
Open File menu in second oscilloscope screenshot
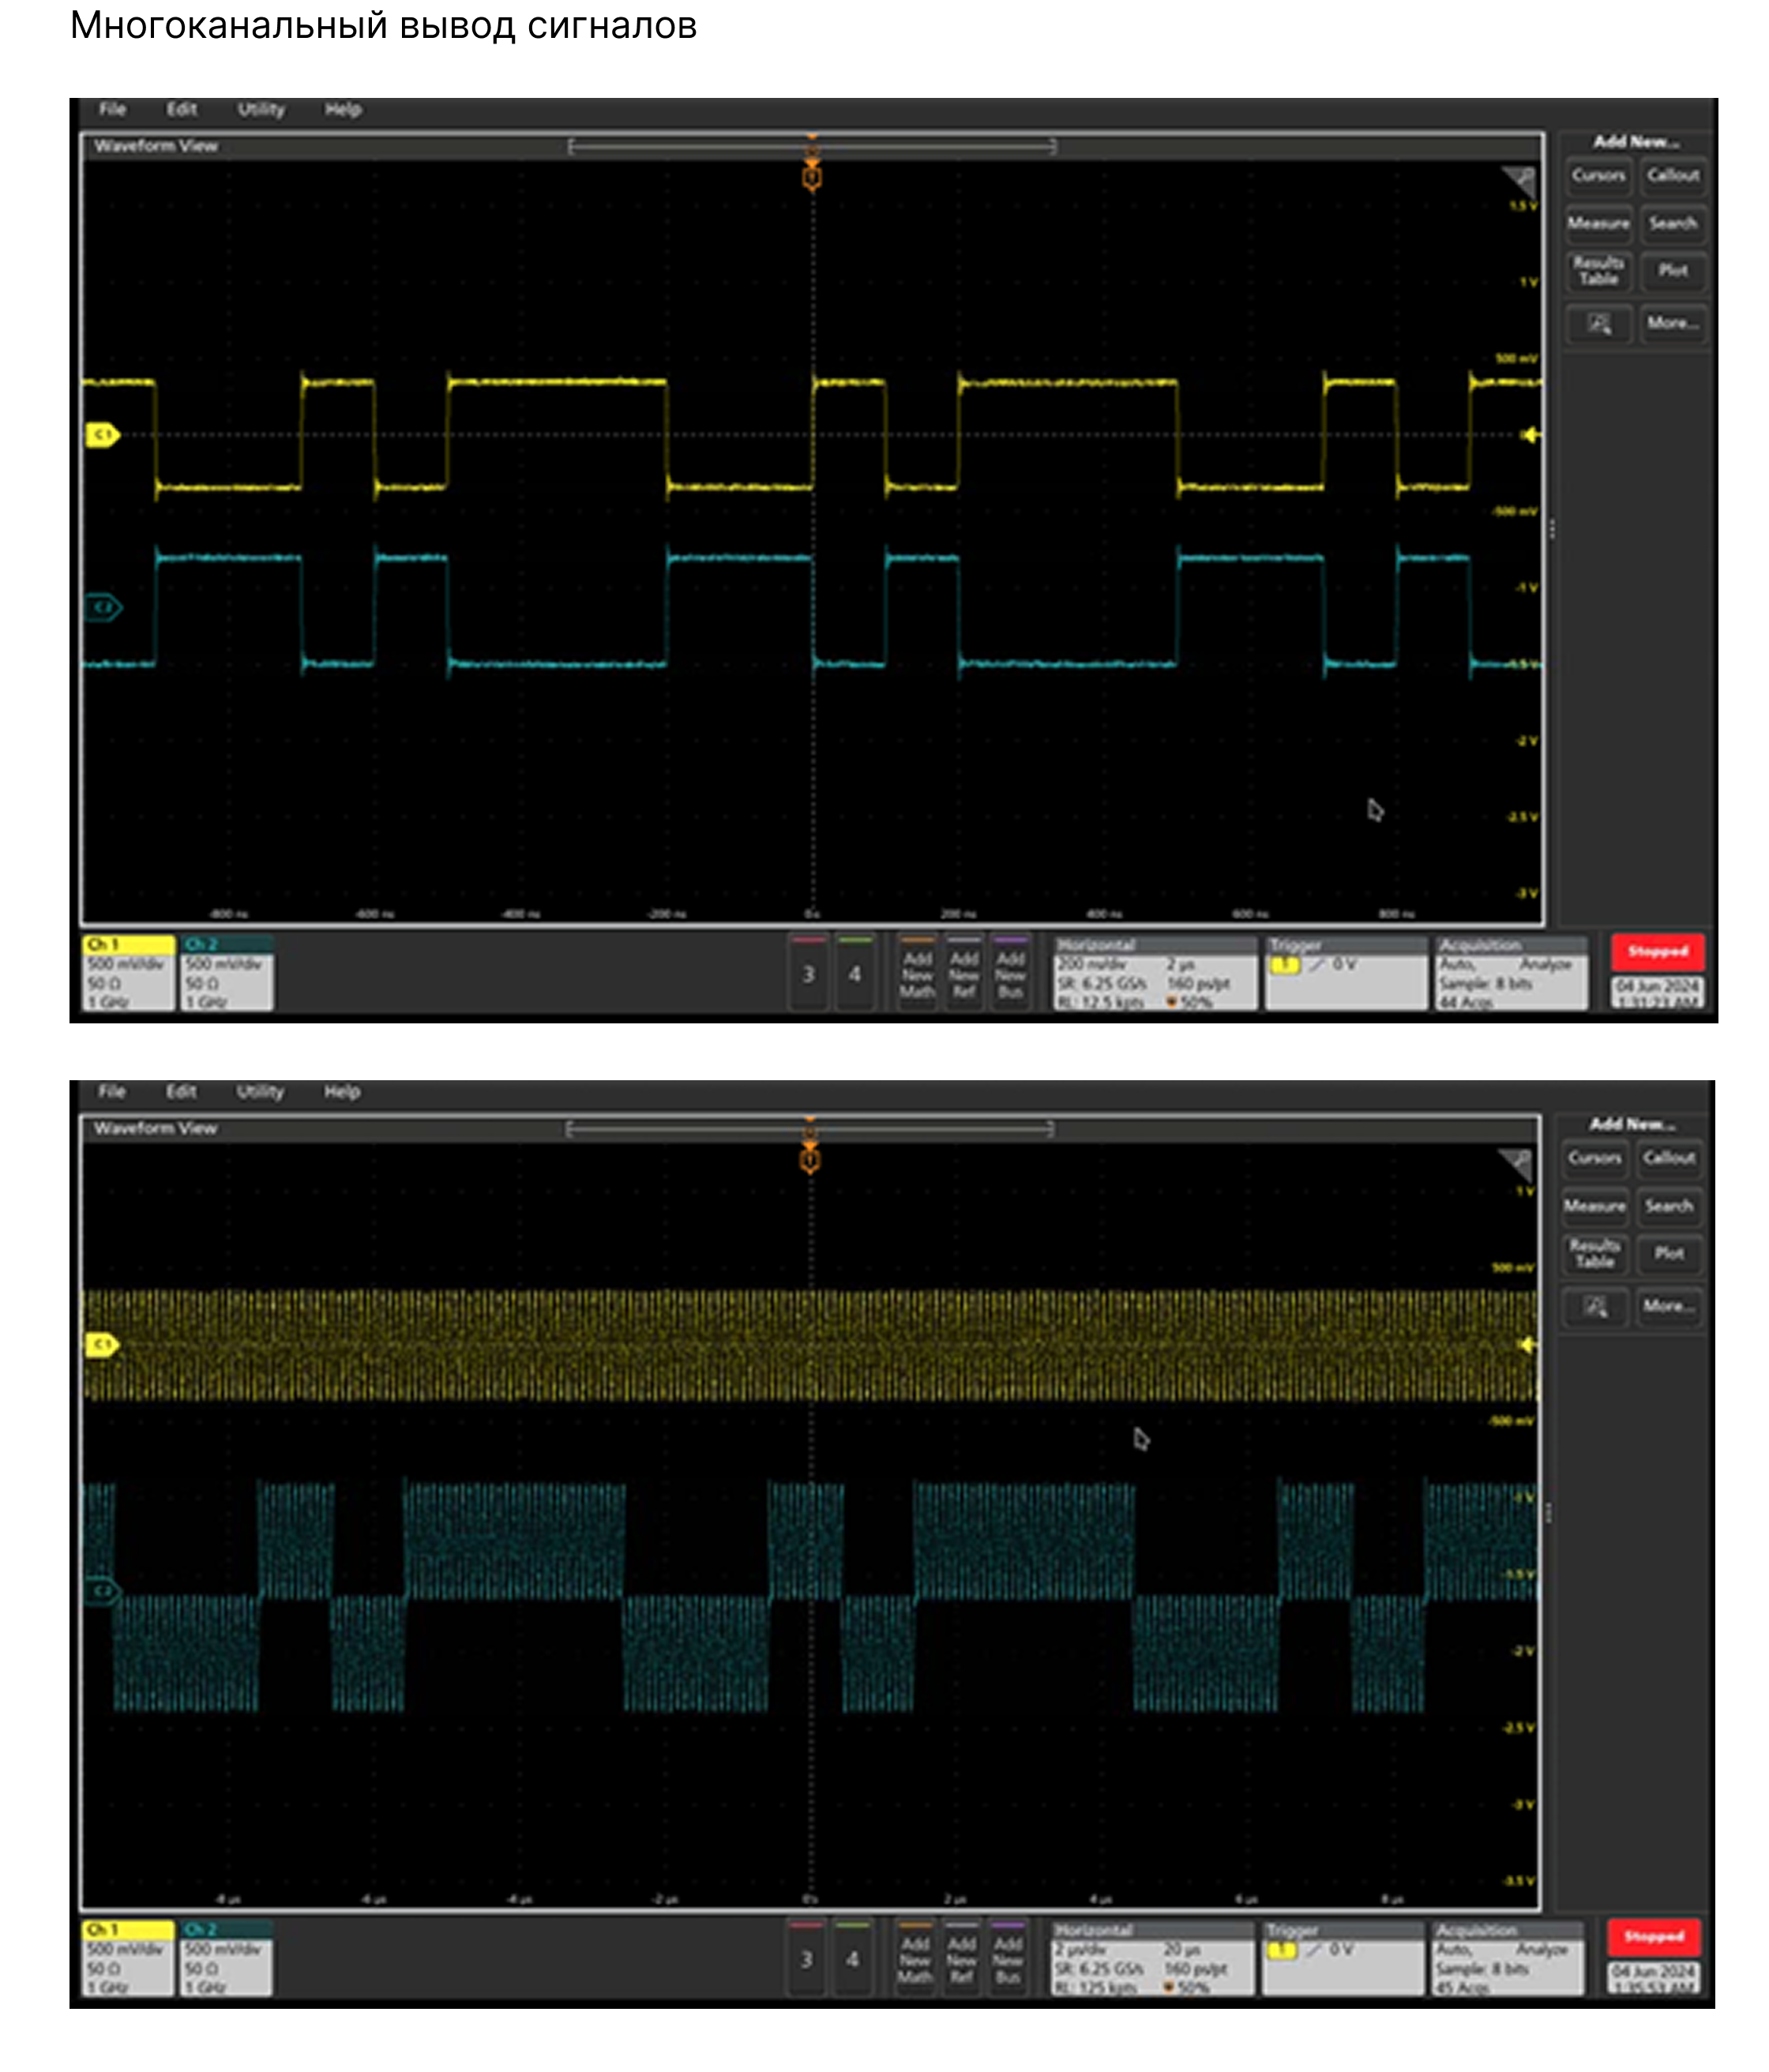pos(112,1091)
